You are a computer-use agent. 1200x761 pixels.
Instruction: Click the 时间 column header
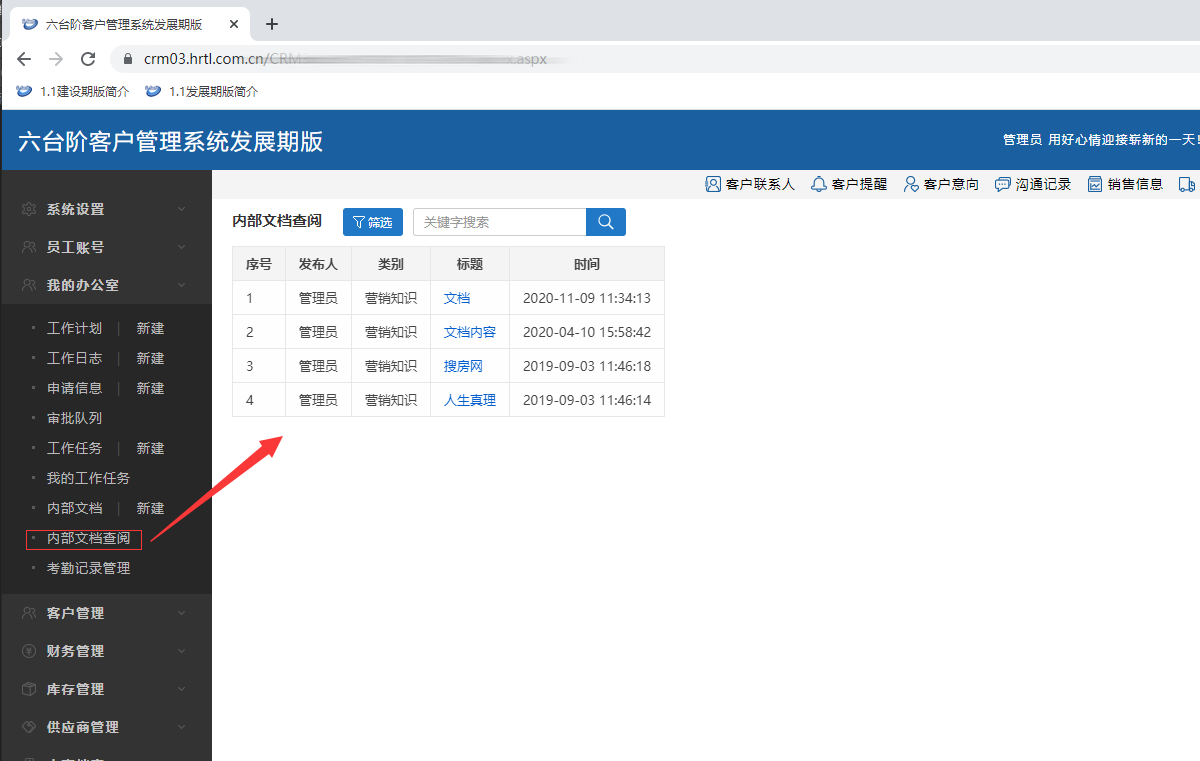tap(587, 264)
